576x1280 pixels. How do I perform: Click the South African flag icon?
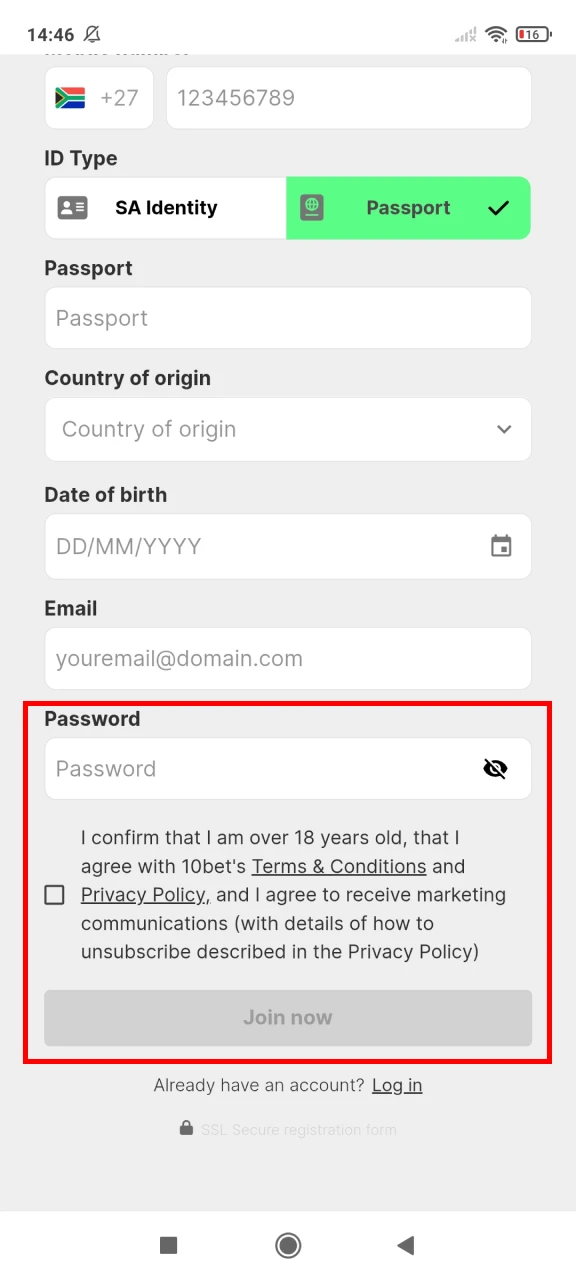[68, 97]
